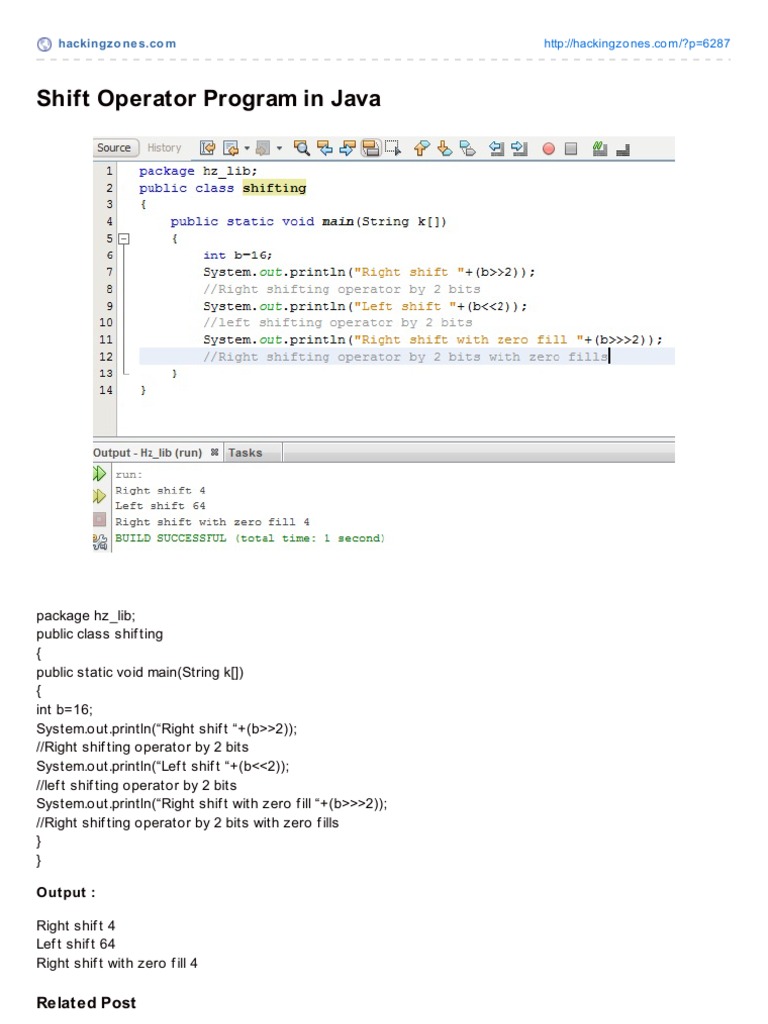This screenshot has height=1024, width=768.
Task: Click the println "Left shift" code line
Action: [365, 306]
